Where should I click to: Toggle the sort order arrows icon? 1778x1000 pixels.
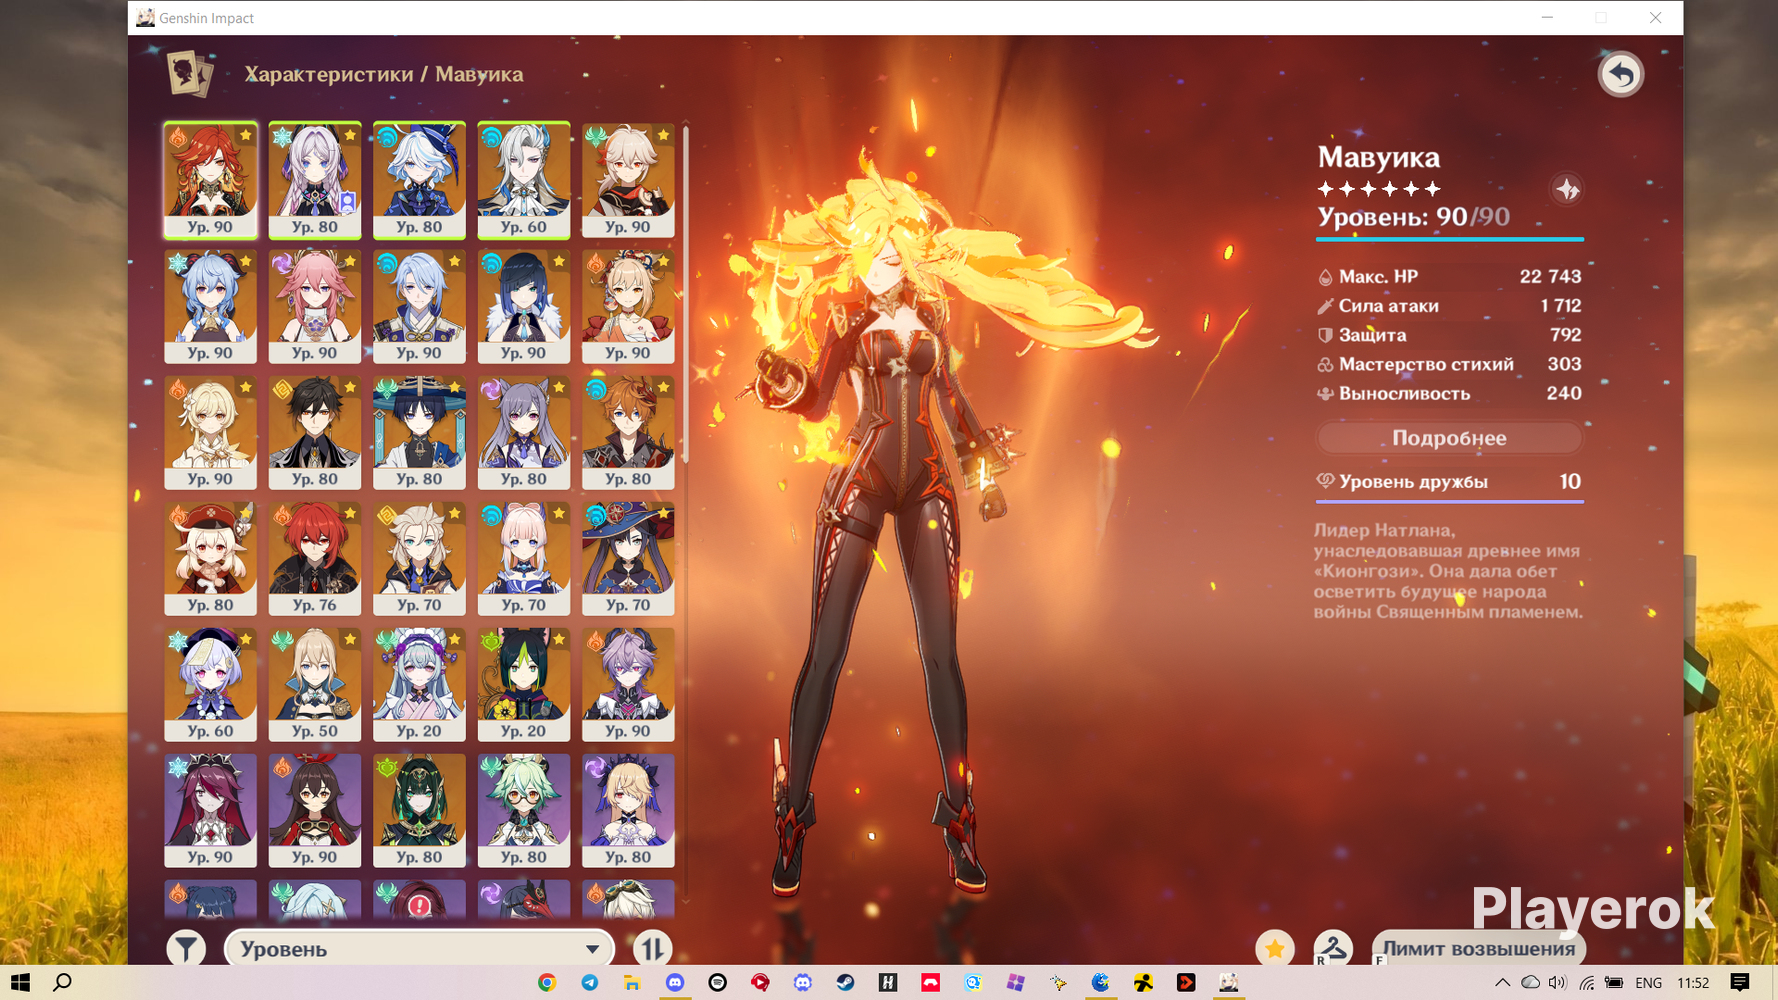(x=652, y=948)
